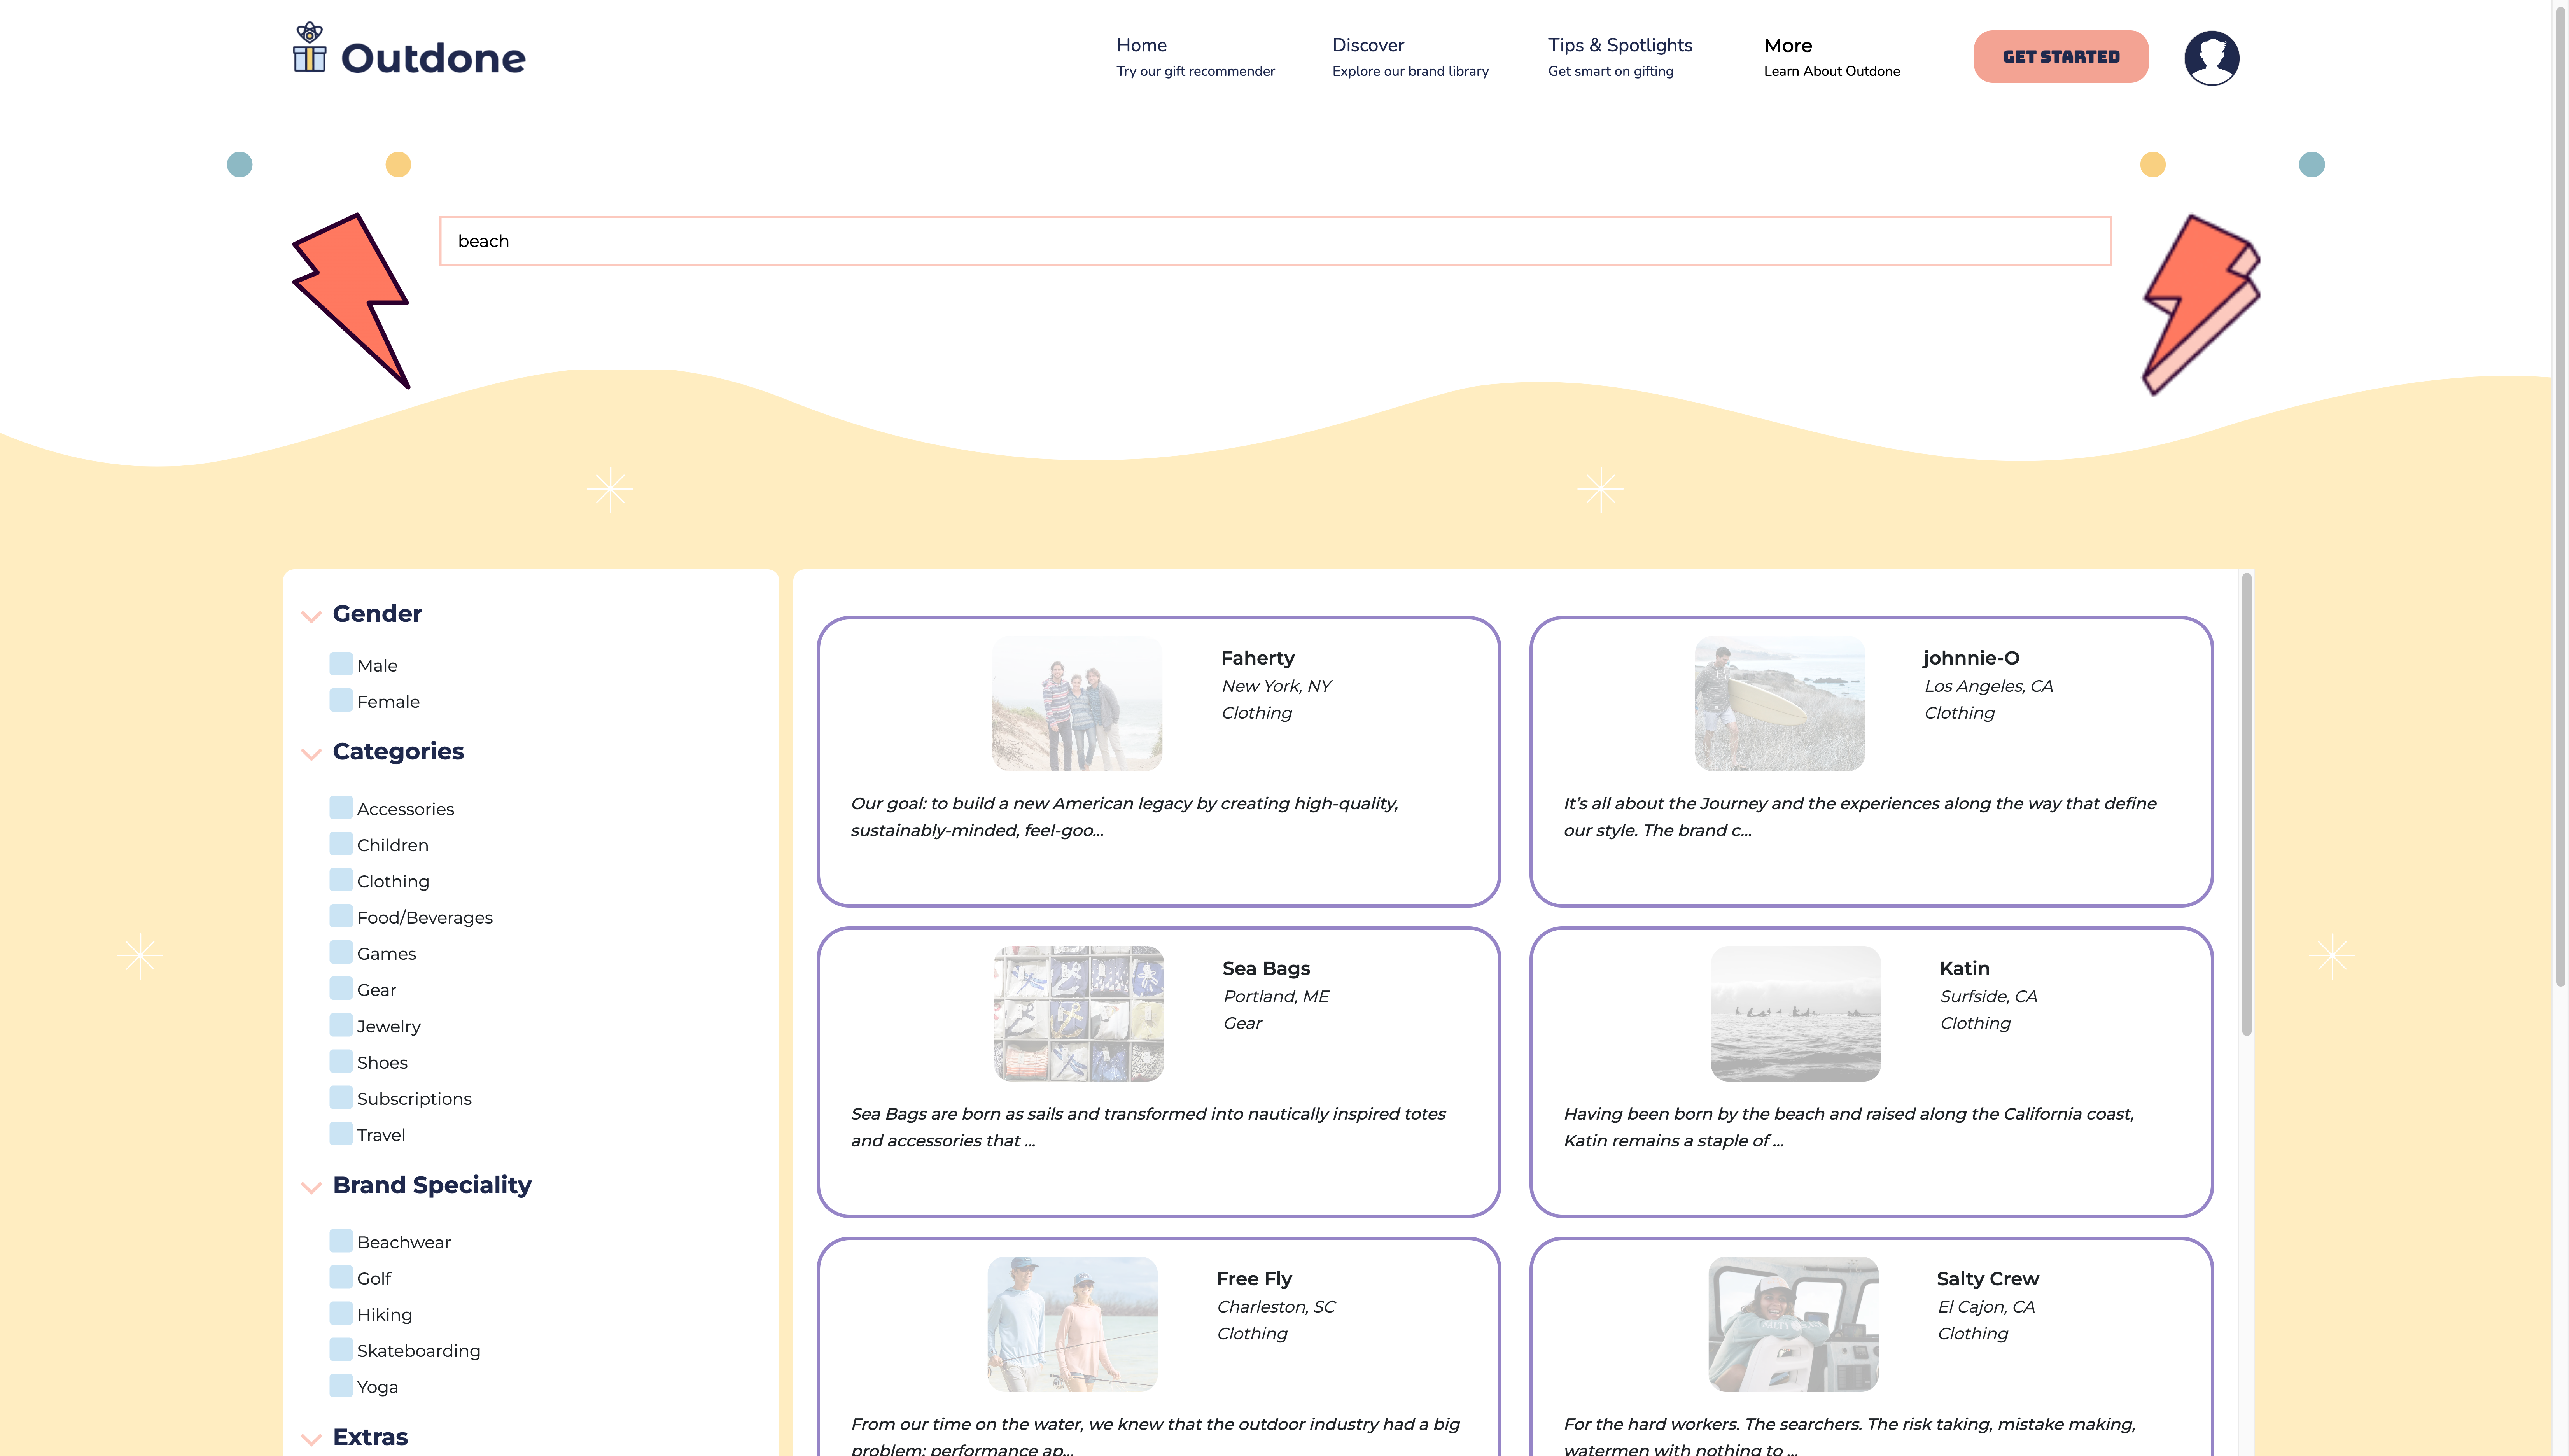The width and height of the screenshot is (2569, 1456).
Task: Enable the Clothing category filter
Action: point(341,880)
